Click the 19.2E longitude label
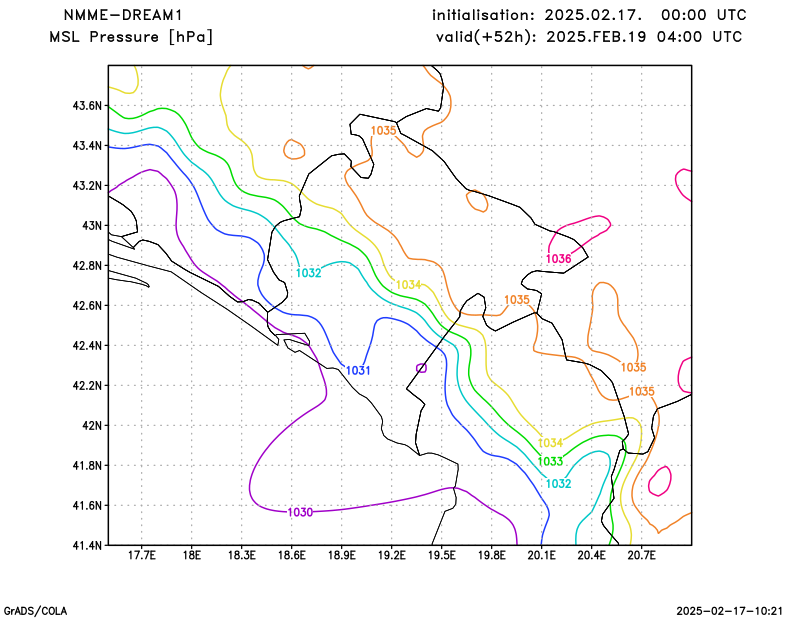The height and width of the screenshot is (618, 800). pos(391,555)
